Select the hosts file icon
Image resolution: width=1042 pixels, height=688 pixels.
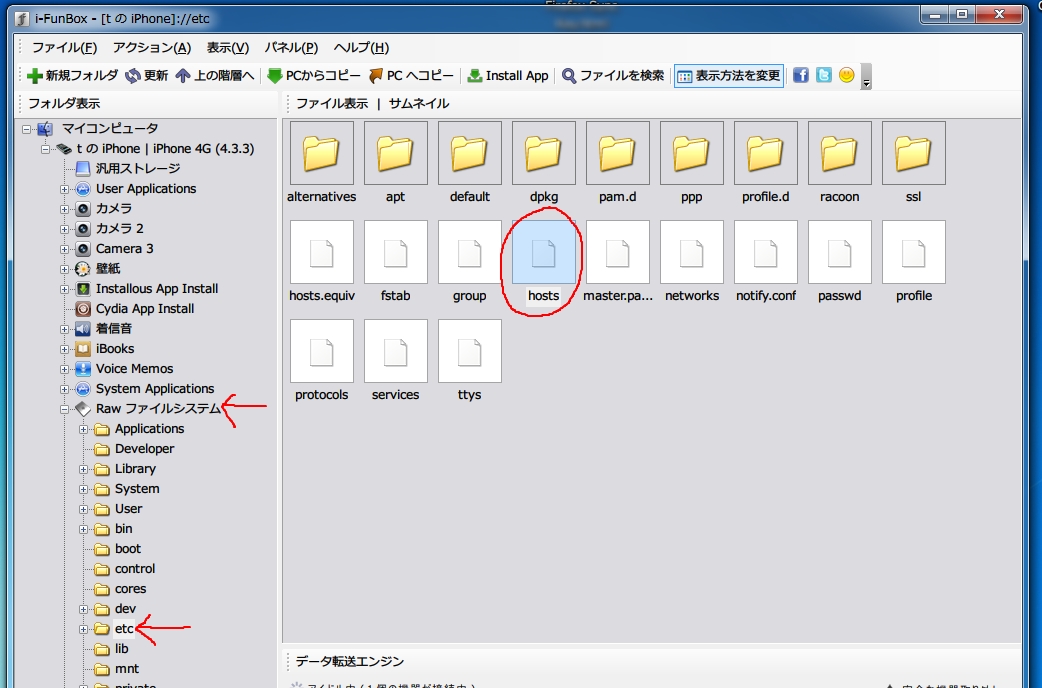click(x=544, y=252)
